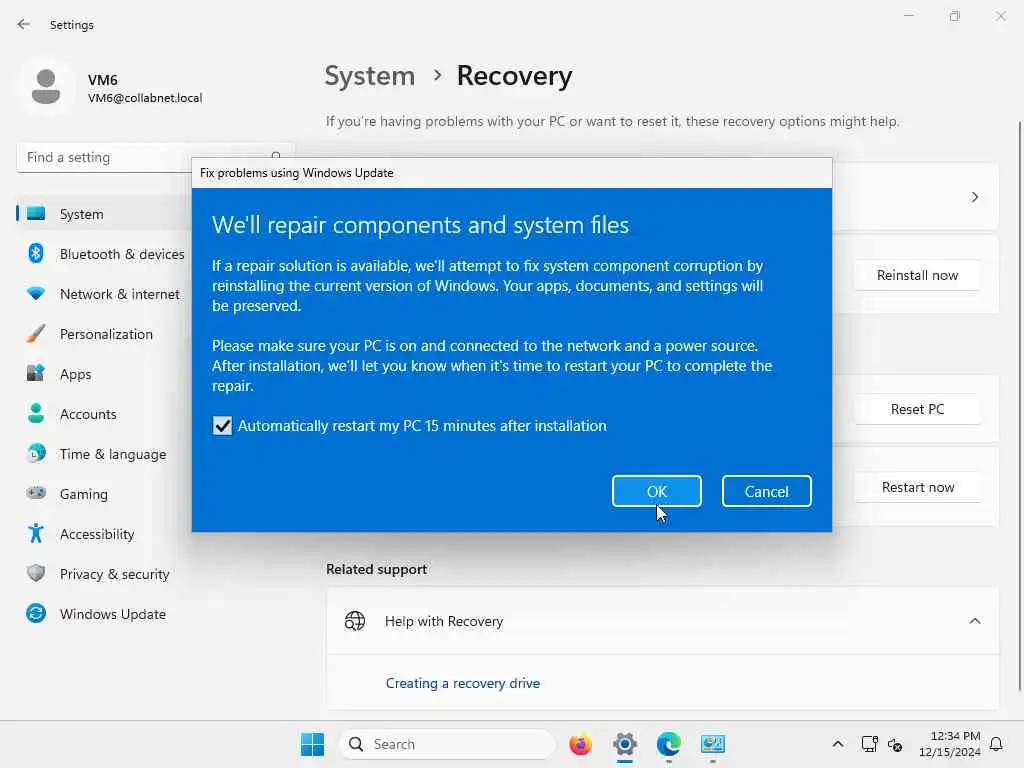Click the Privacy & security shield icon

(36, 573)
